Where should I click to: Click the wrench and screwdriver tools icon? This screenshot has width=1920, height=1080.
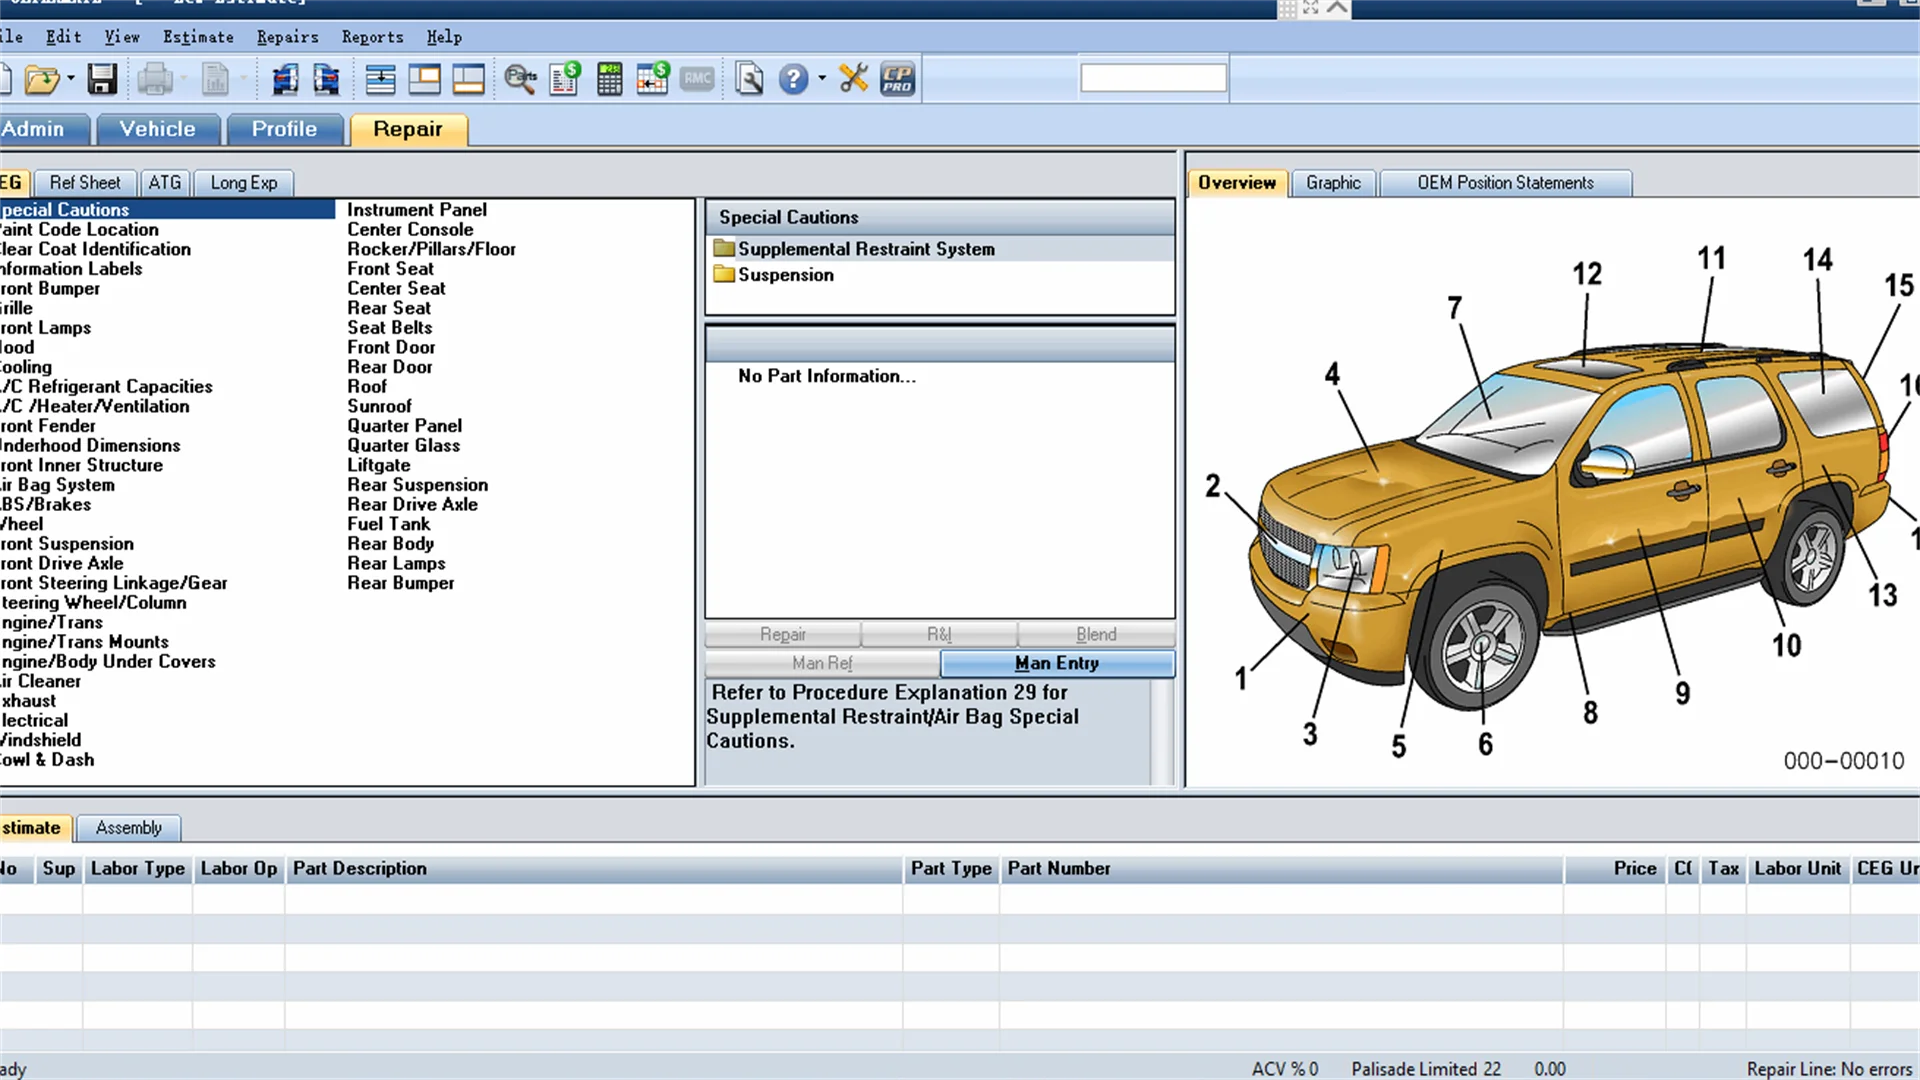[x=853, y=79]
